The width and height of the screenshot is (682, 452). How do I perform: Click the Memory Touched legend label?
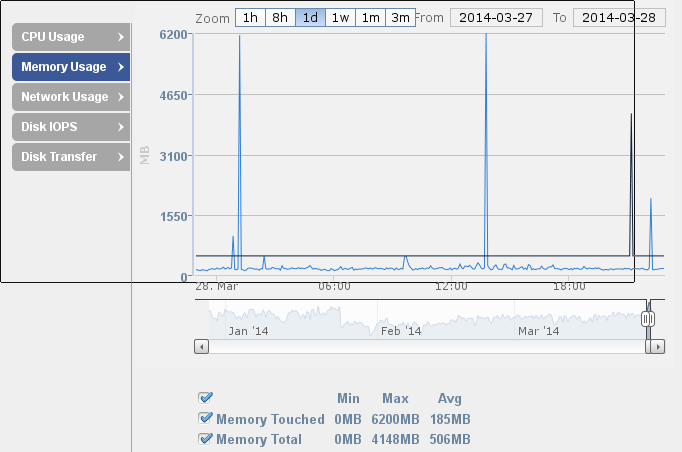270,419
